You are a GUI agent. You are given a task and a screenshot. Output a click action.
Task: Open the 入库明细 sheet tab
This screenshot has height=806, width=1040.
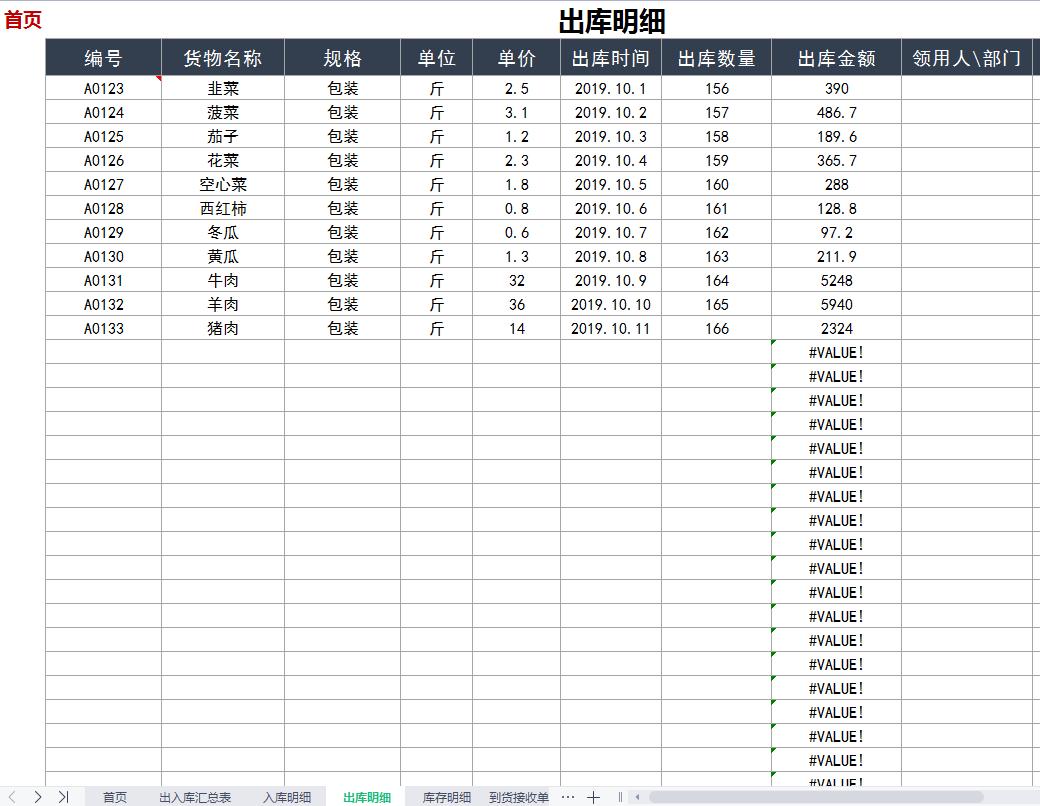(x=288, y=797)
